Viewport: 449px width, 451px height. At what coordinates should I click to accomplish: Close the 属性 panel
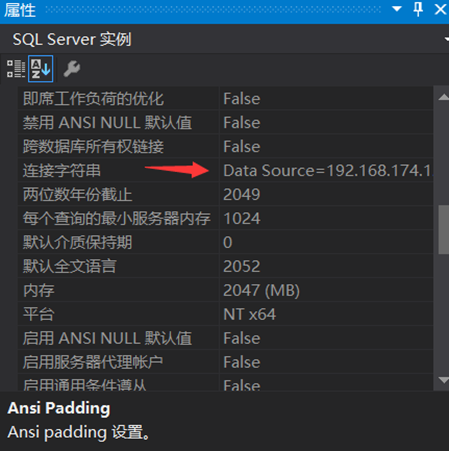coord(440,9)
